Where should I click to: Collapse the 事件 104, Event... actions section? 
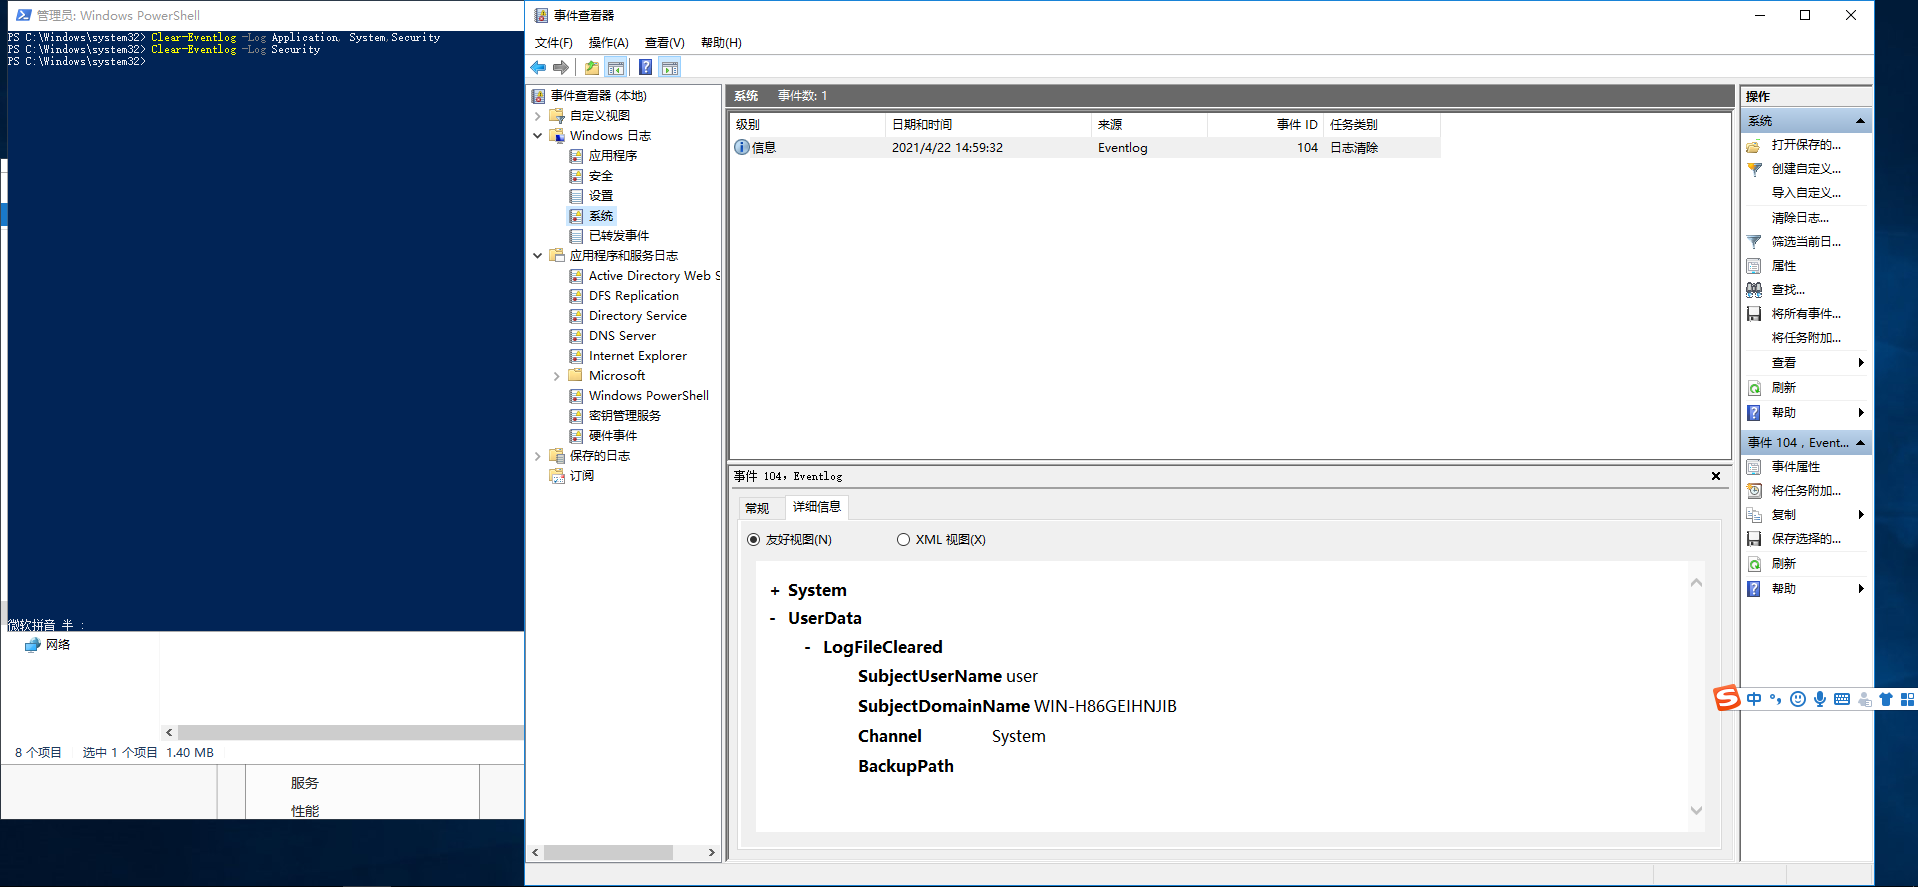coord(1860,443)
